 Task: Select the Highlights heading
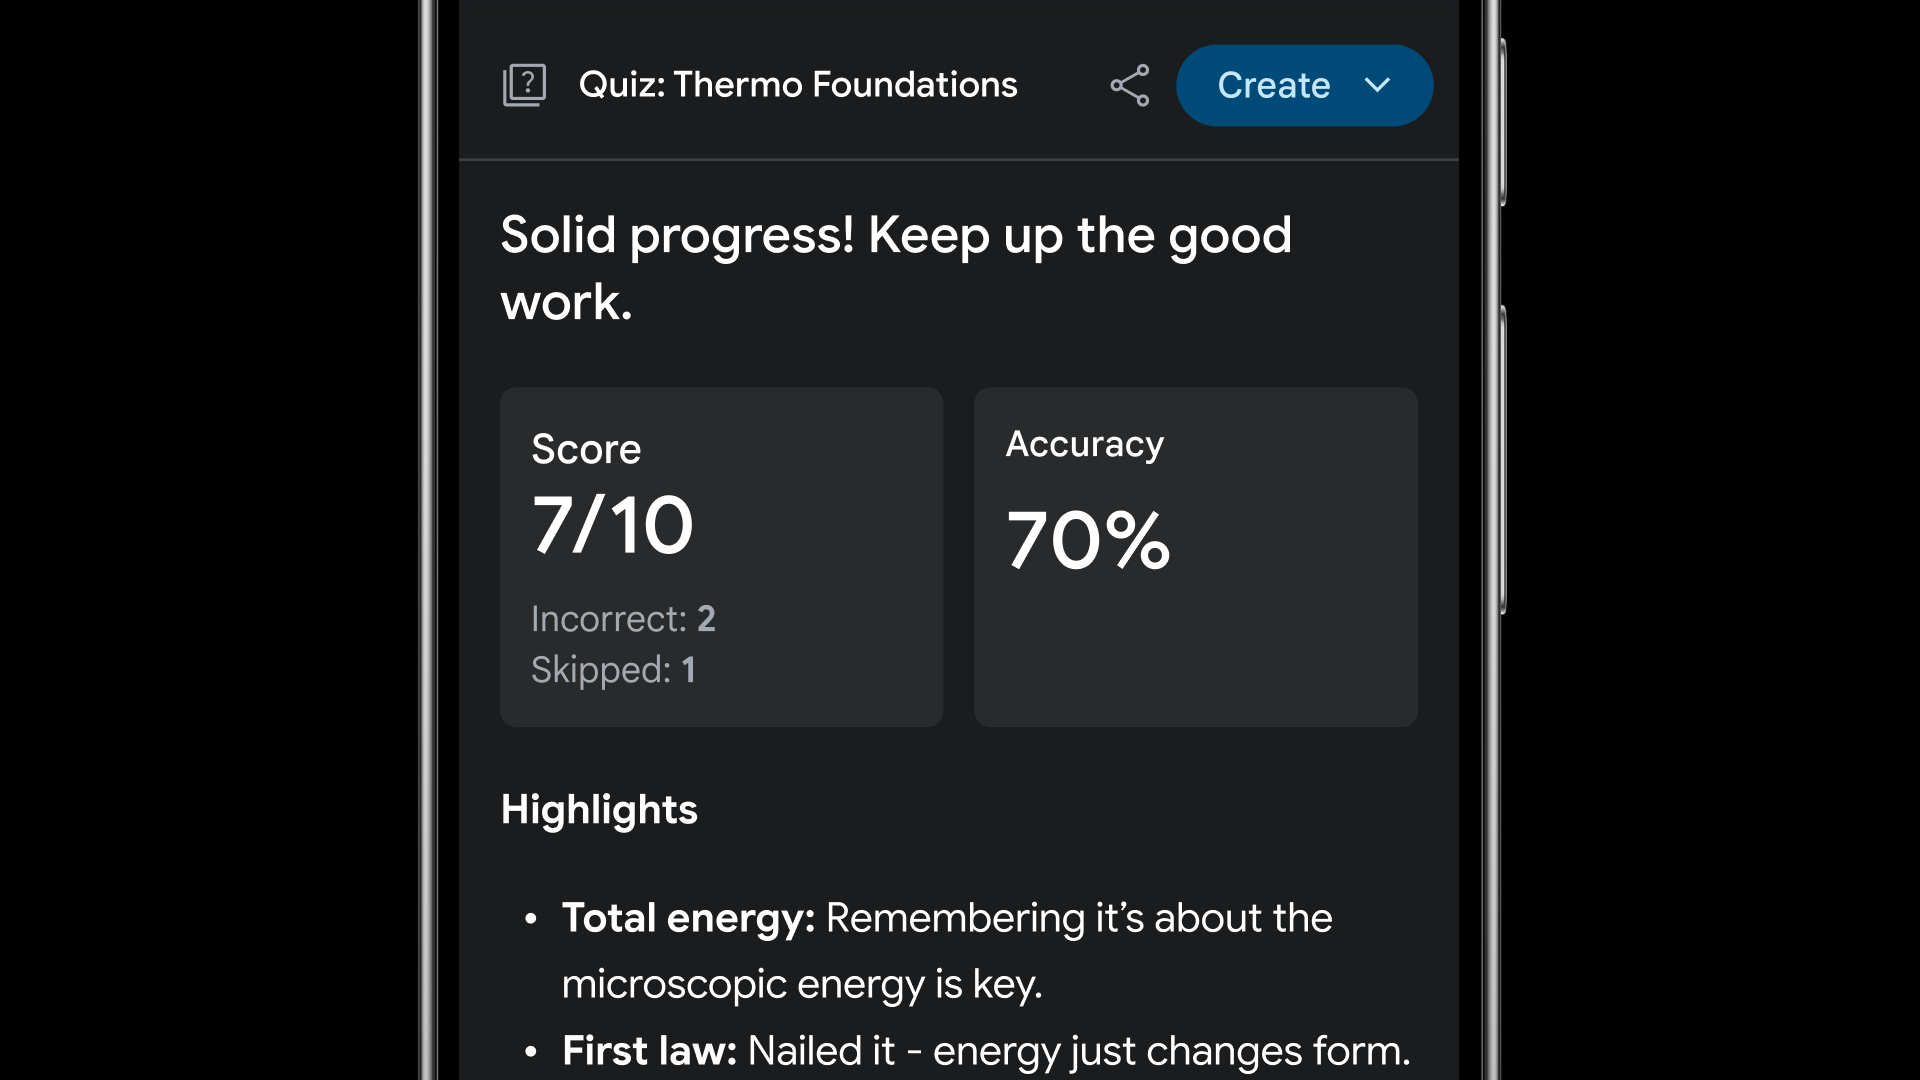click(x=599, y=810)
